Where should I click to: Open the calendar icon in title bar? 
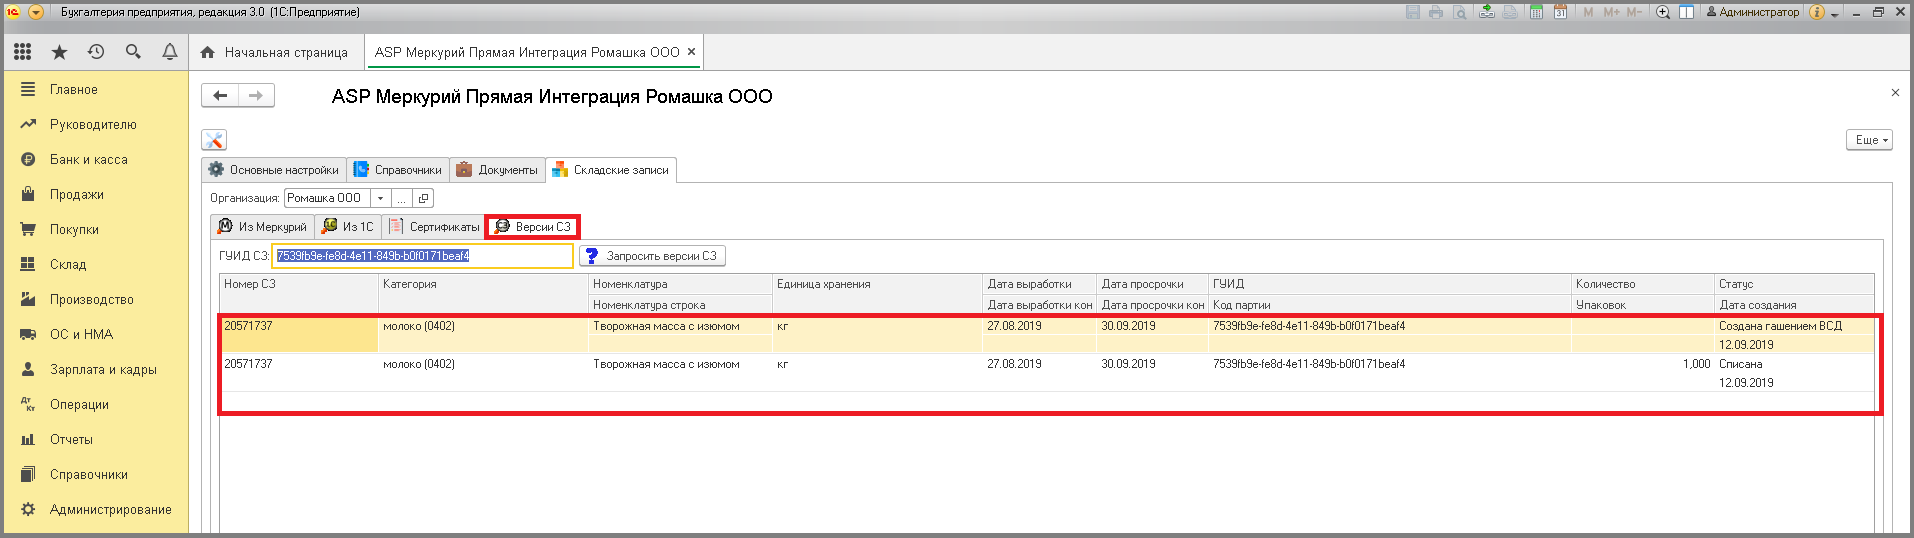[1560, 12]
